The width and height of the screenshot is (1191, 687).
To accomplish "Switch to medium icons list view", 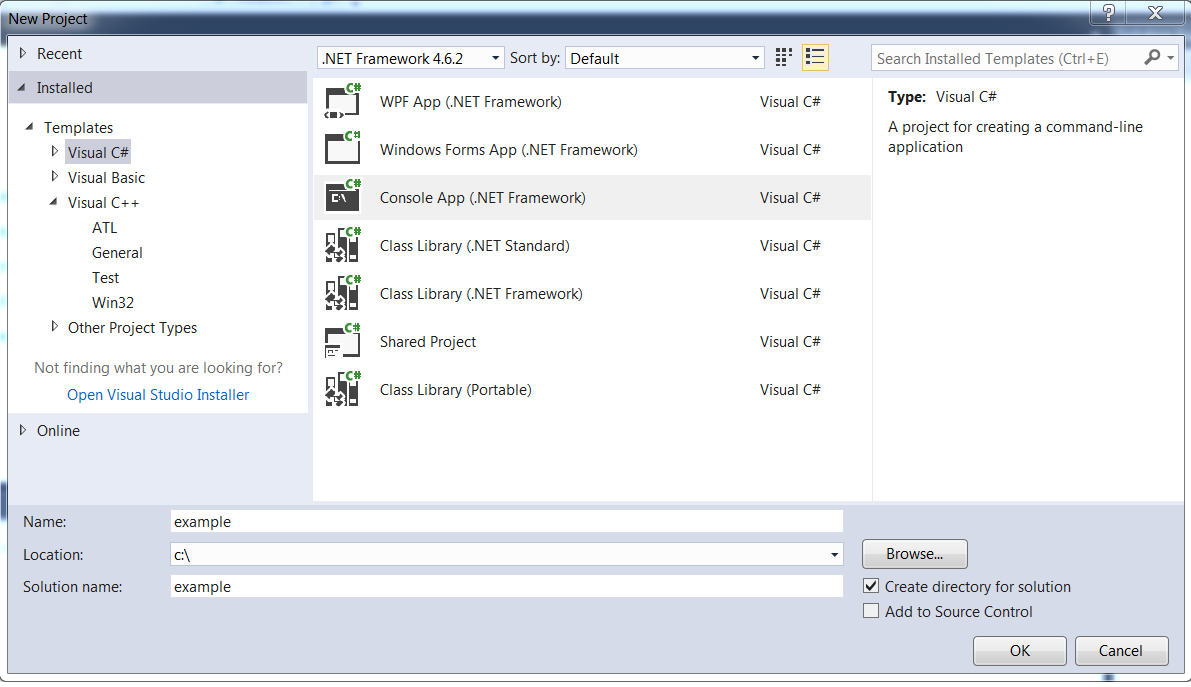I will click(815, 58).
